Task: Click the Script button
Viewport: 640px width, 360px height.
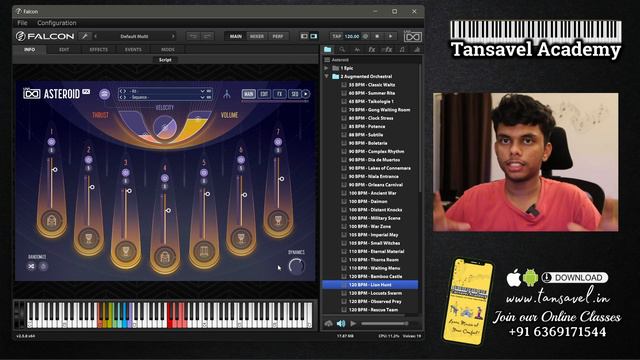Action: 165,60
